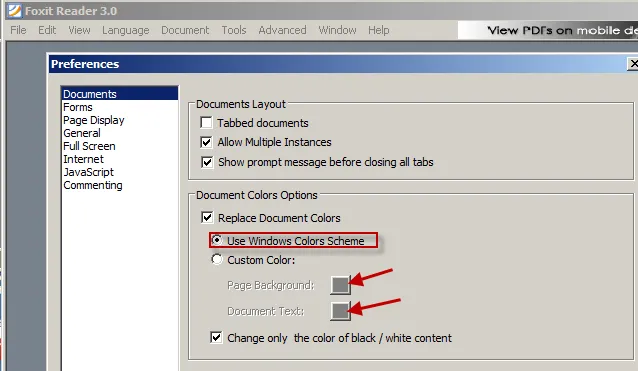Image resolution: width=638 pixels, height=371 pixels.
Task: Click the Document Text color swatch
Action: click(341, 311)
